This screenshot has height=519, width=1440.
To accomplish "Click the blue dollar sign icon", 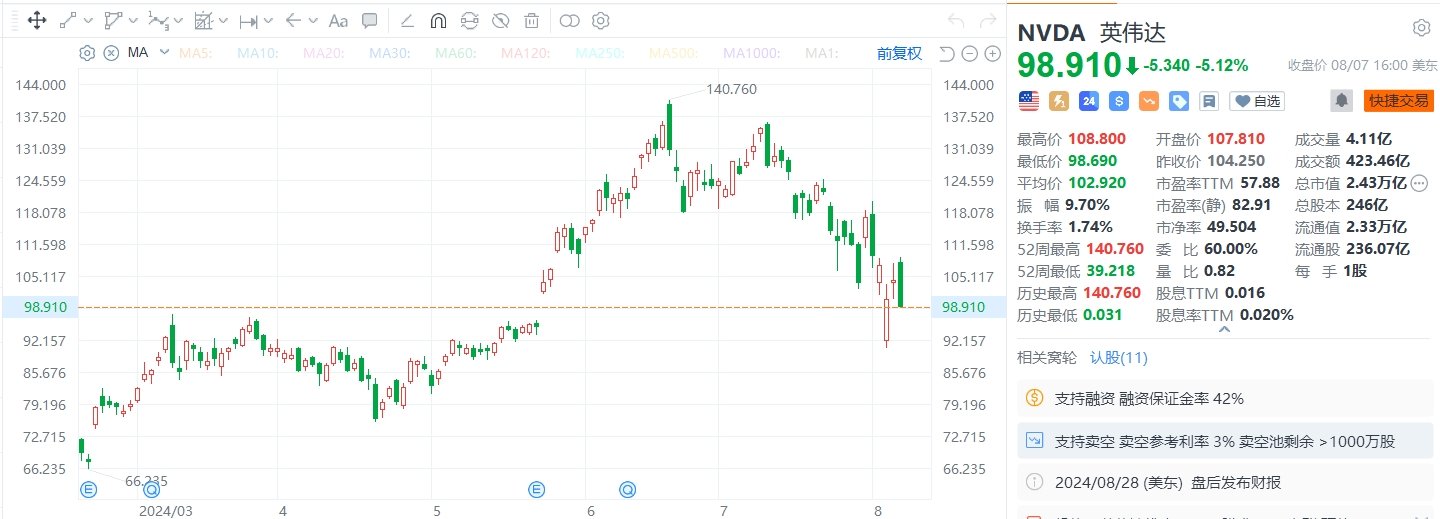I will (x=1119, y=100).
